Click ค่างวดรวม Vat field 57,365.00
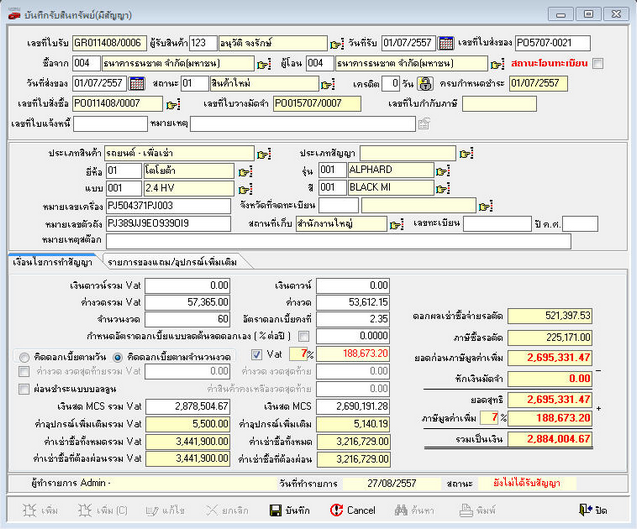This screenshot has height=529, width=637. (187, 303)
